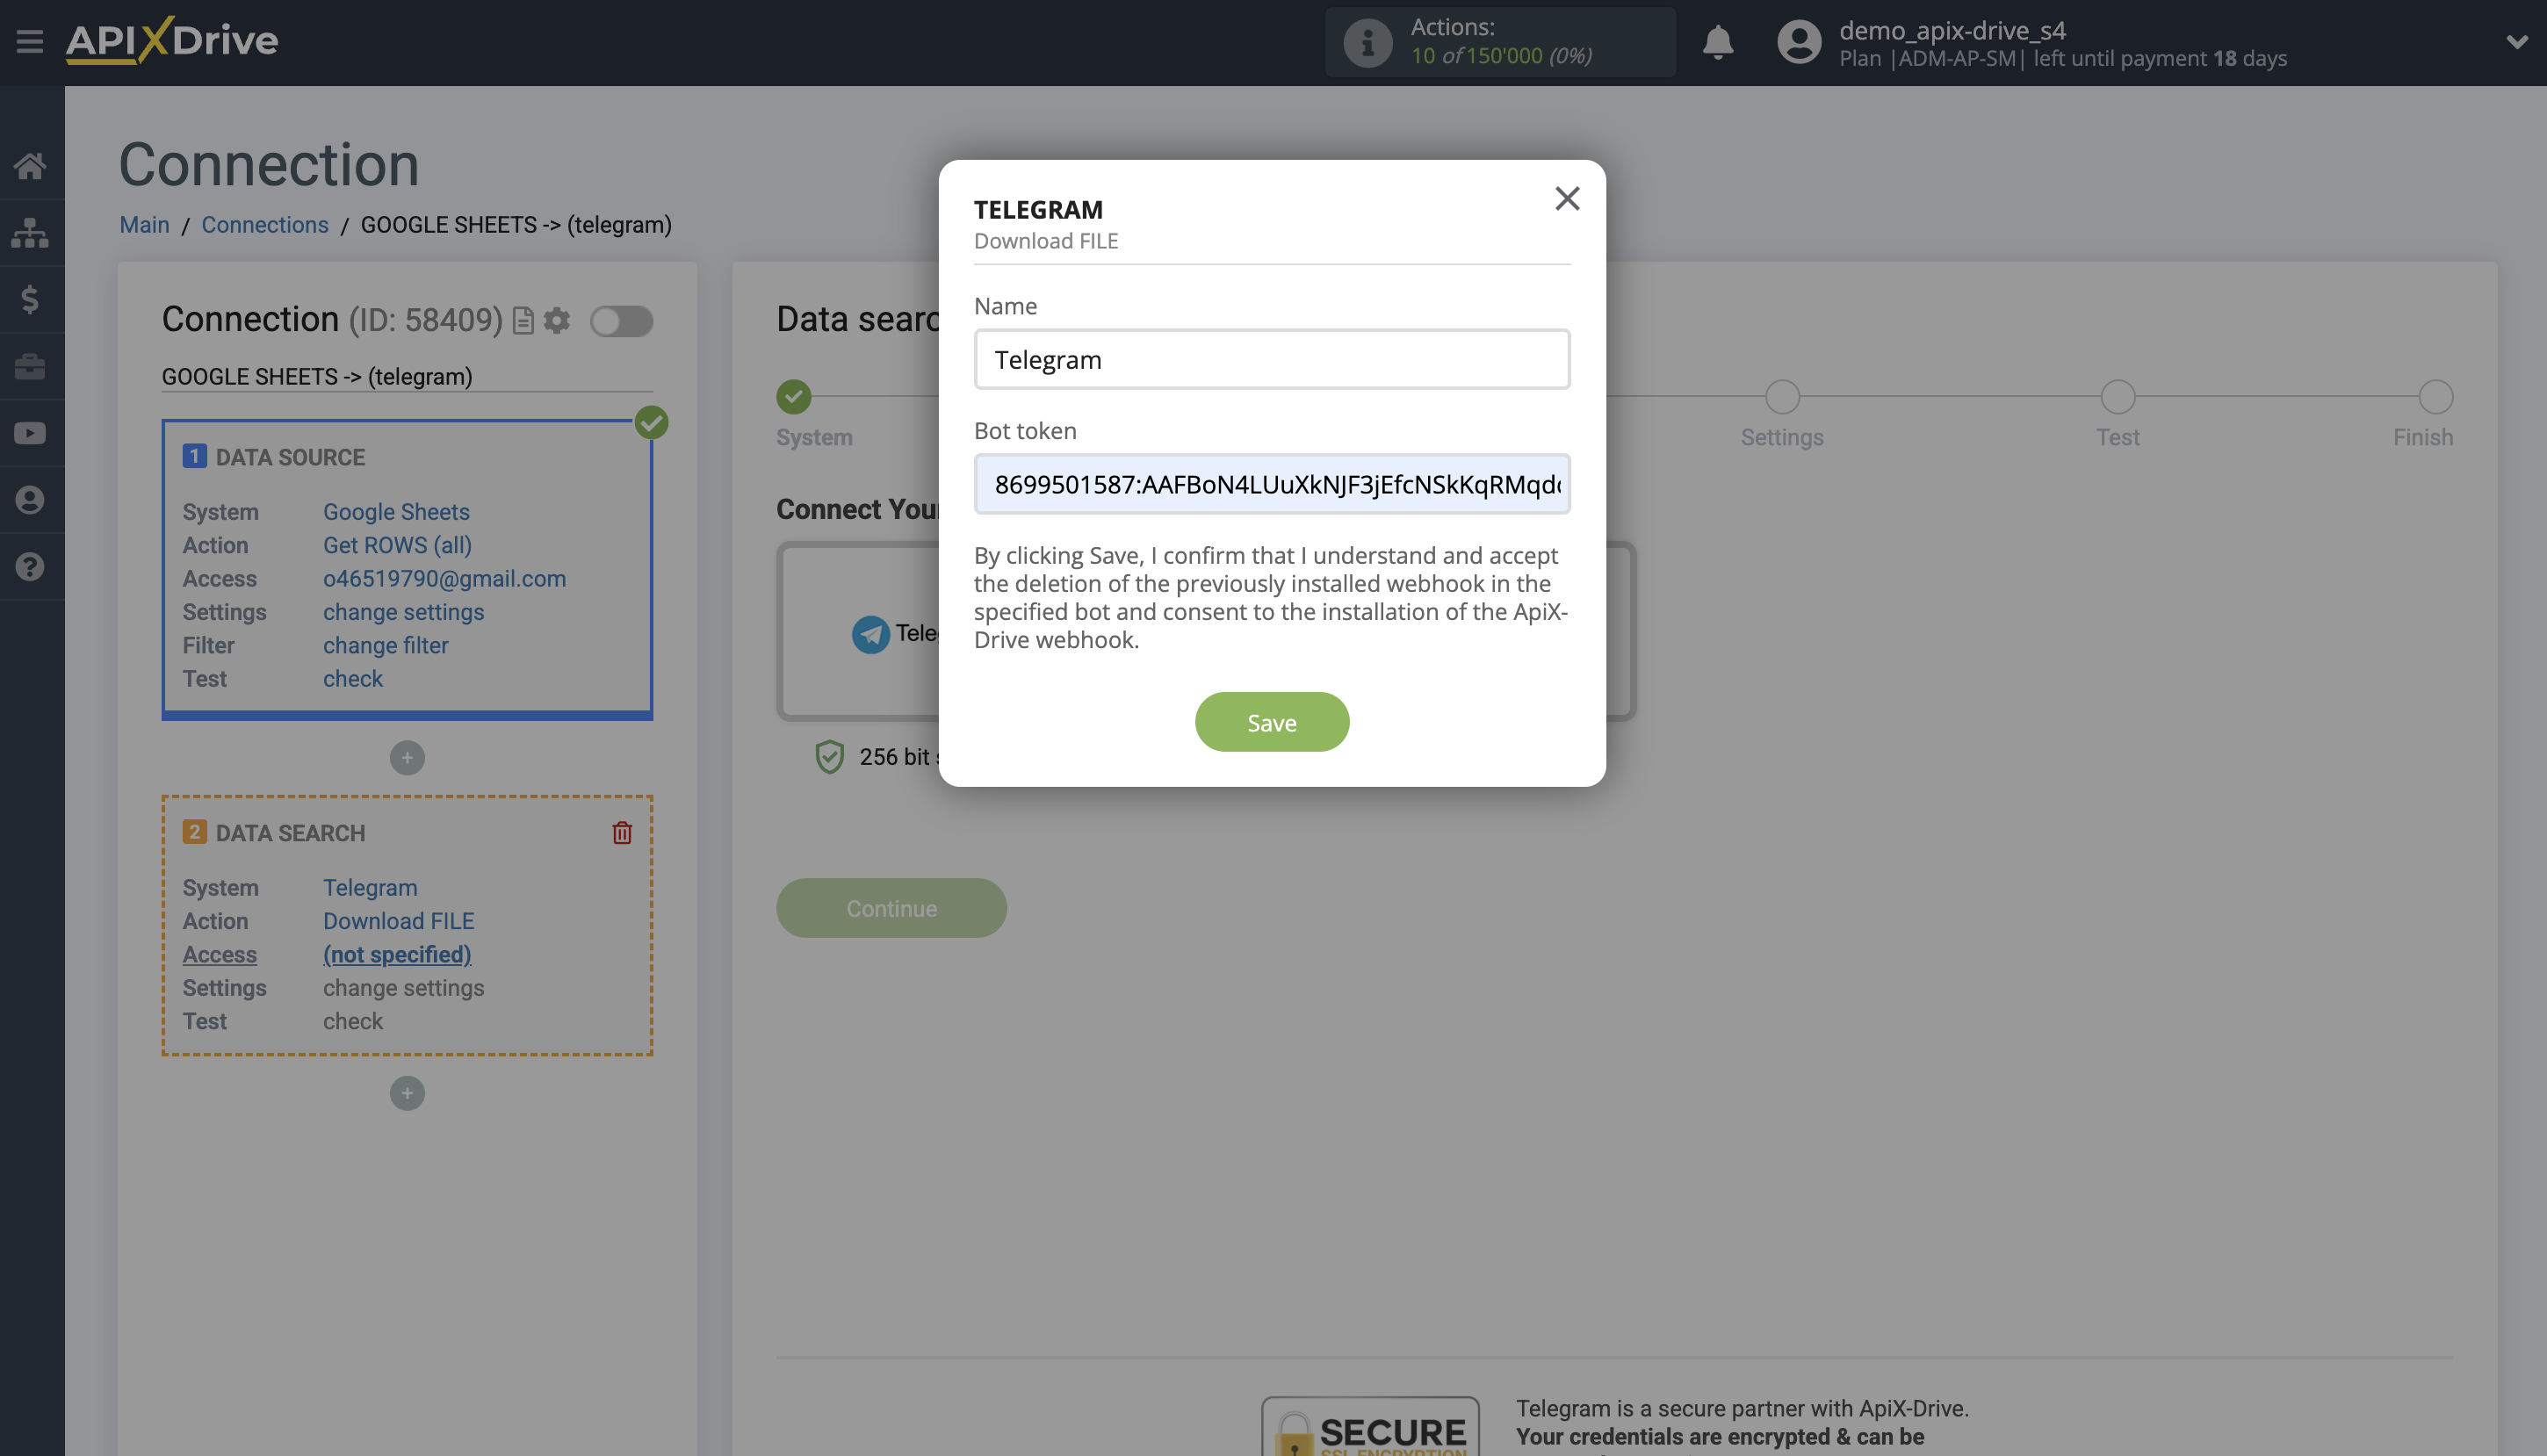Add a step via plus button below Data Search
2547x1456 pixels.
coord(406,1093)
